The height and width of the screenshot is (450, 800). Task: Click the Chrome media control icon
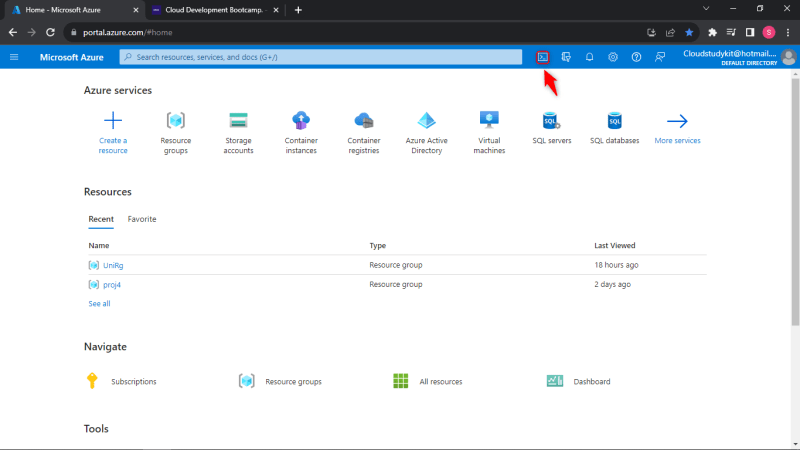tap(731, 32)
